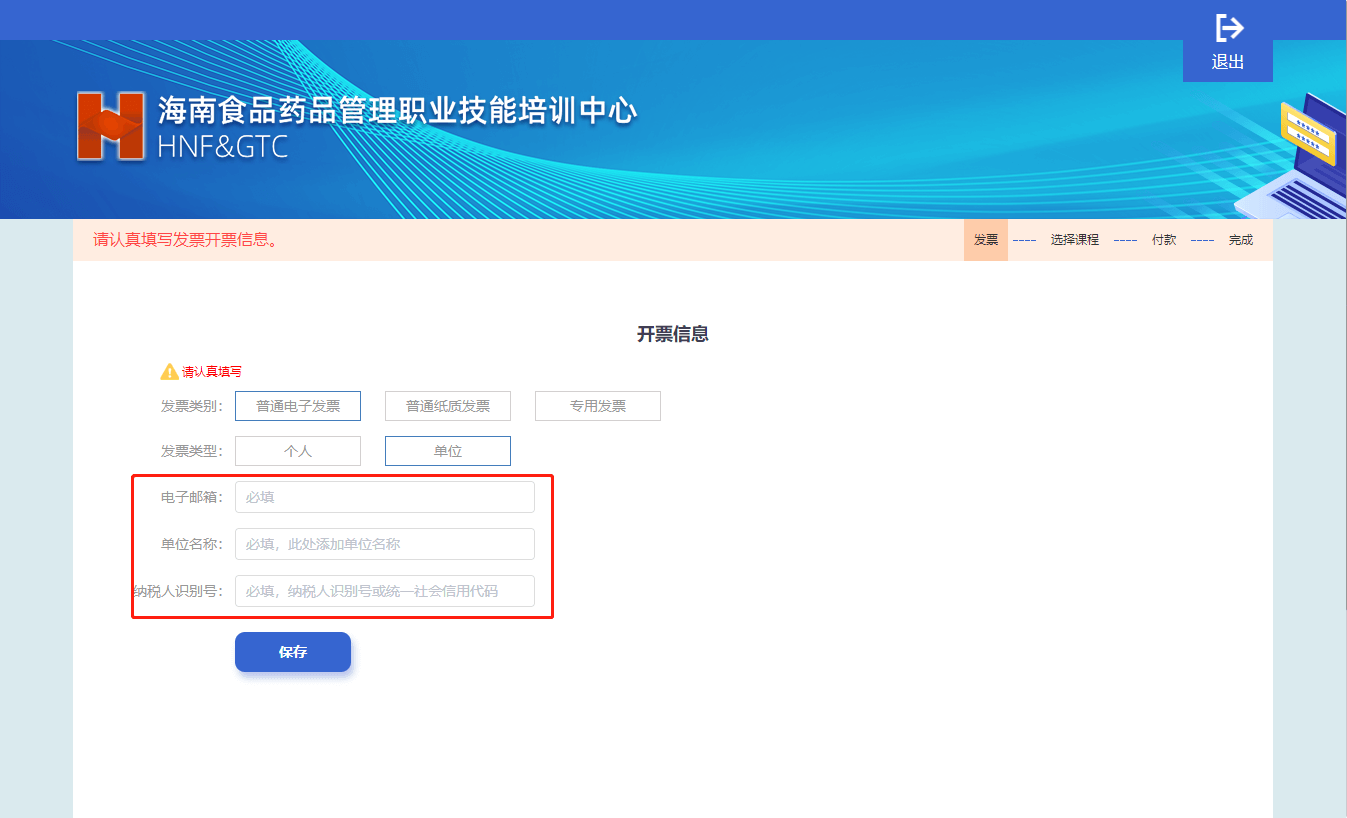Go to the 选择课程 step
Screen dimensions: 1347x818
(1074, 240)
